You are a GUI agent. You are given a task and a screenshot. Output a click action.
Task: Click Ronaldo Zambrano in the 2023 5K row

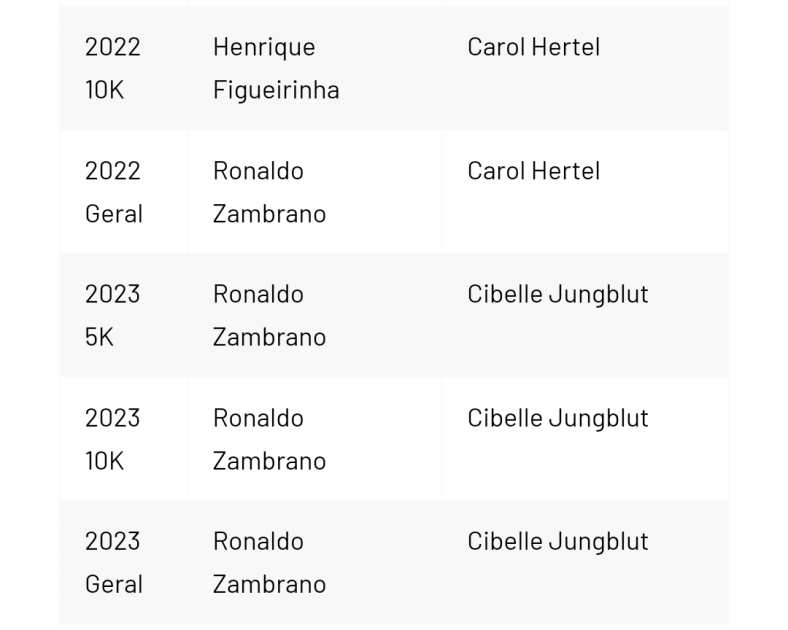coord(268,315)
